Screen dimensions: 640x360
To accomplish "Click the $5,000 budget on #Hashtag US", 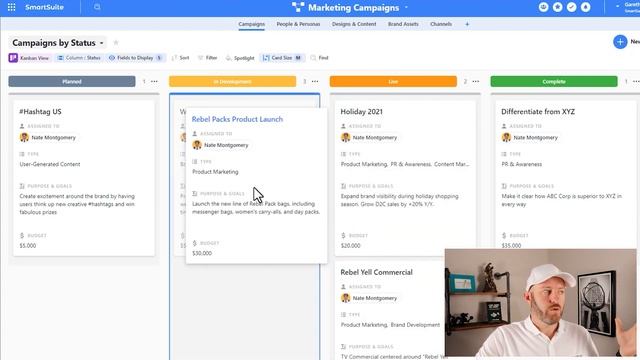I will tap(28, 246).
